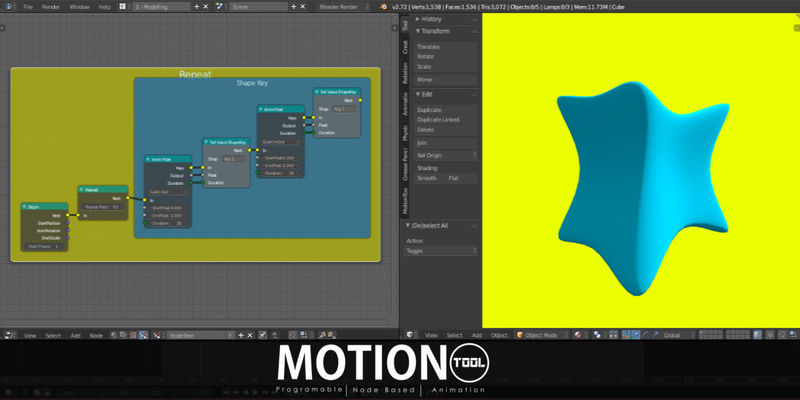Viewport: 800px width, 400px height.
Task: Click the copy nodes icon
Action: [322, 335]
